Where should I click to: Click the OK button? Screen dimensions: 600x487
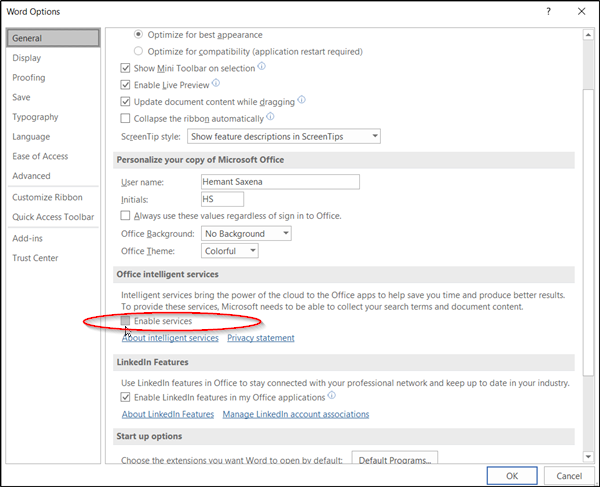tap(512, 476)
